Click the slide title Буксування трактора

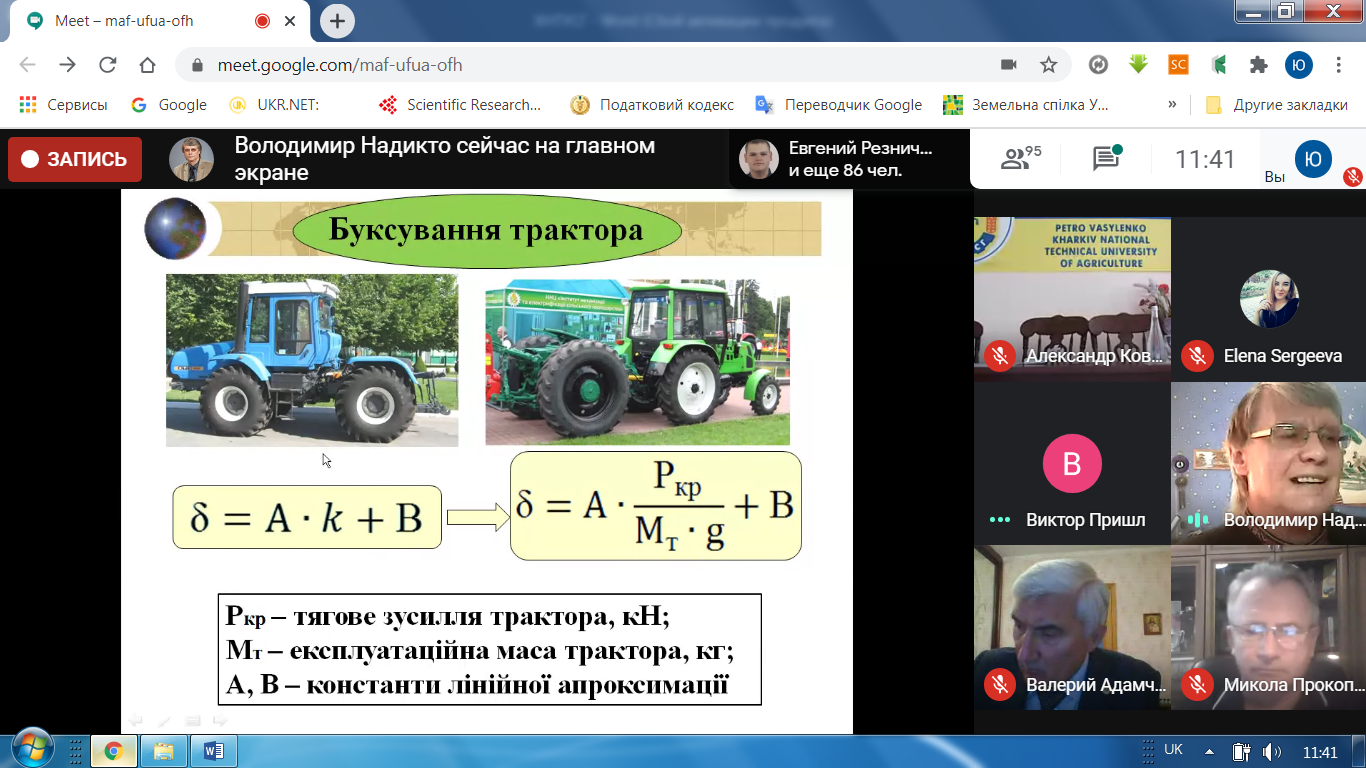487,231
